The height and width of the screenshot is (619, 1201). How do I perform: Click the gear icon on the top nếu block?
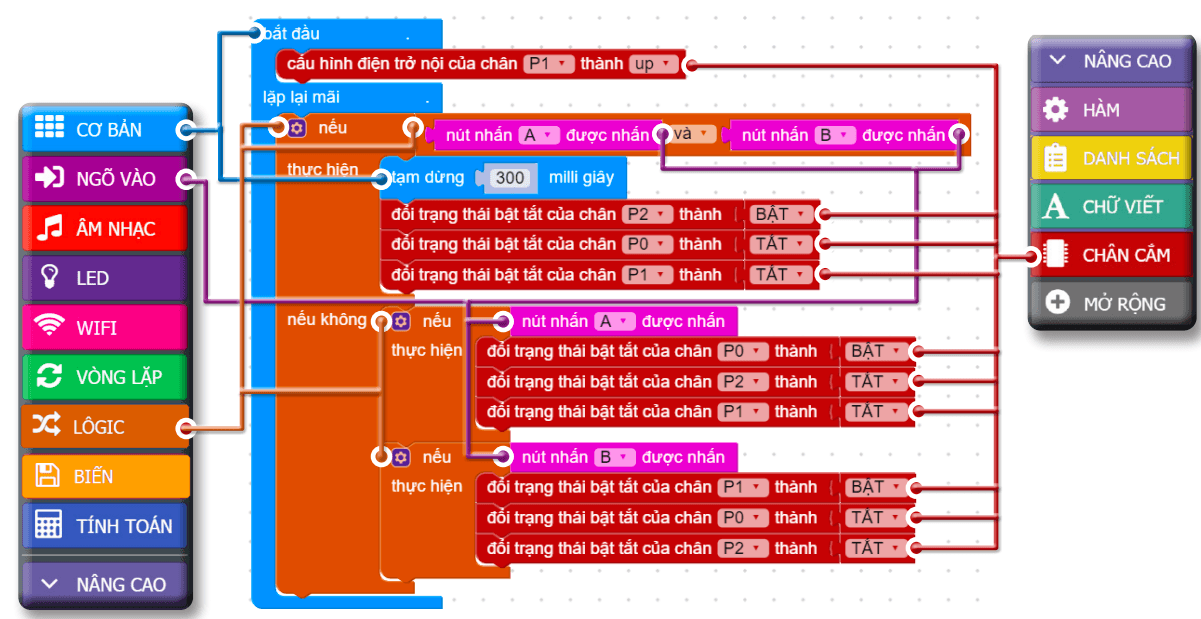[x=297, y=128]
